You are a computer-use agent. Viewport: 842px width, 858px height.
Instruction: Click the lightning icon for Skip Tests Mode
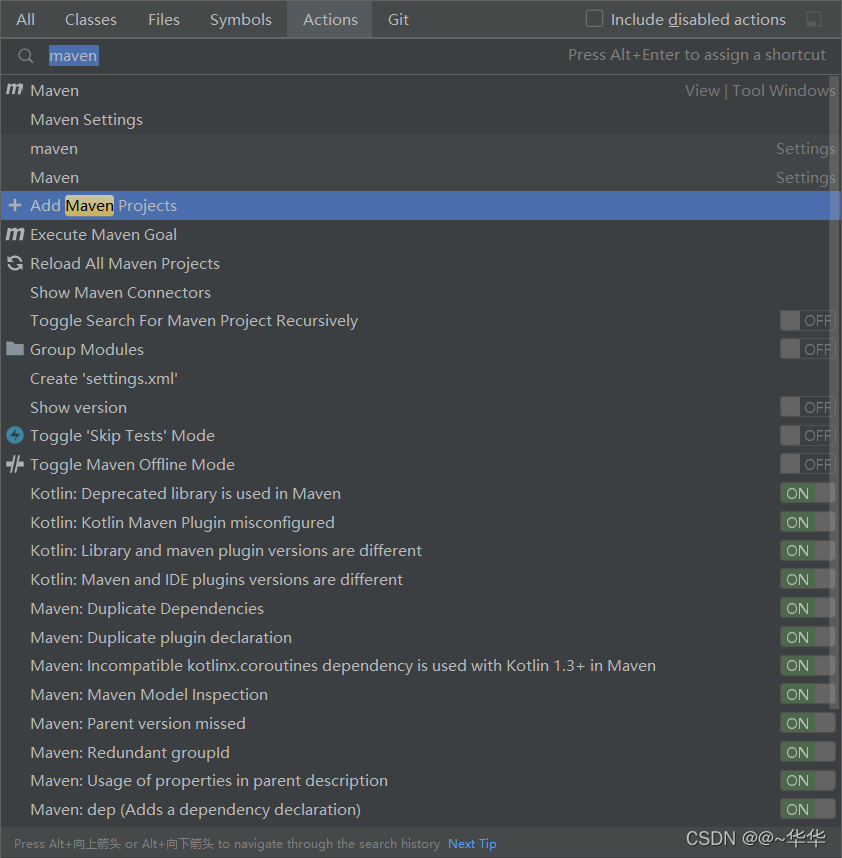(x=13, y=435)
